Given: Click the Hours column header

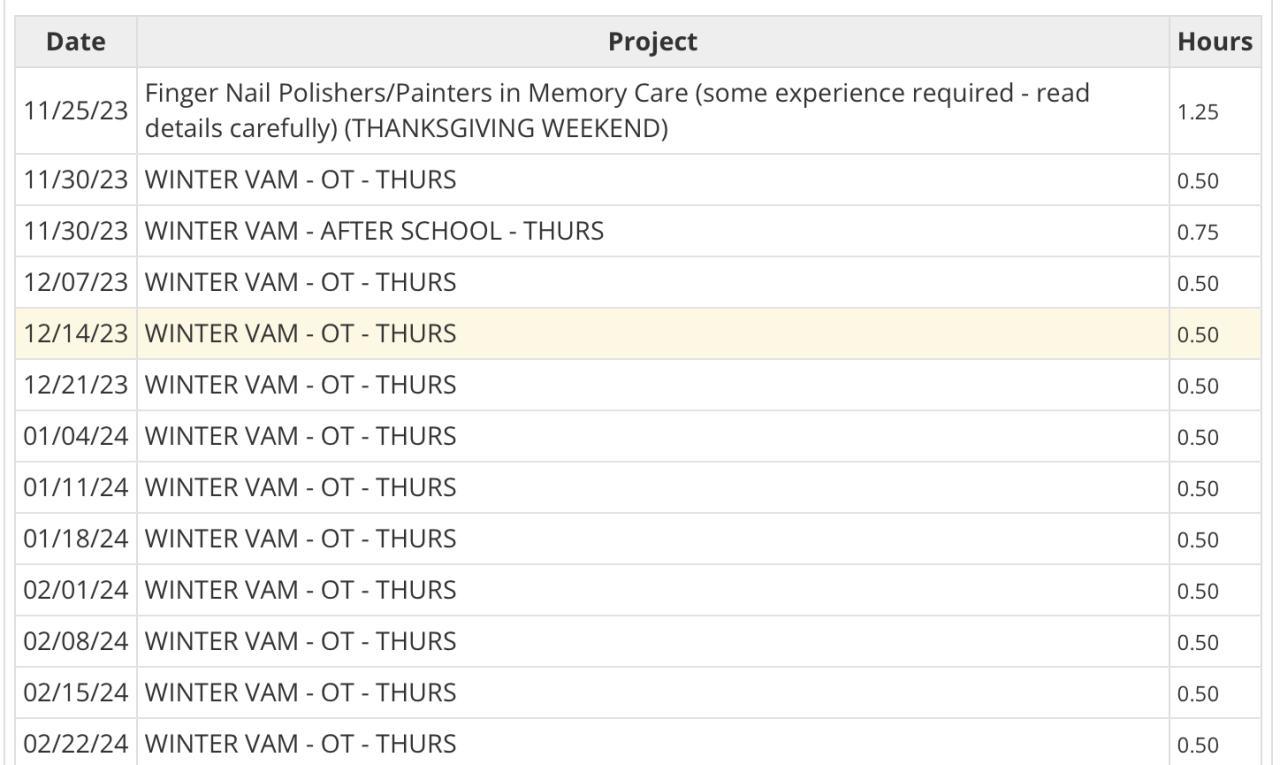Looking at the screenshot, I should [1214, 42].
